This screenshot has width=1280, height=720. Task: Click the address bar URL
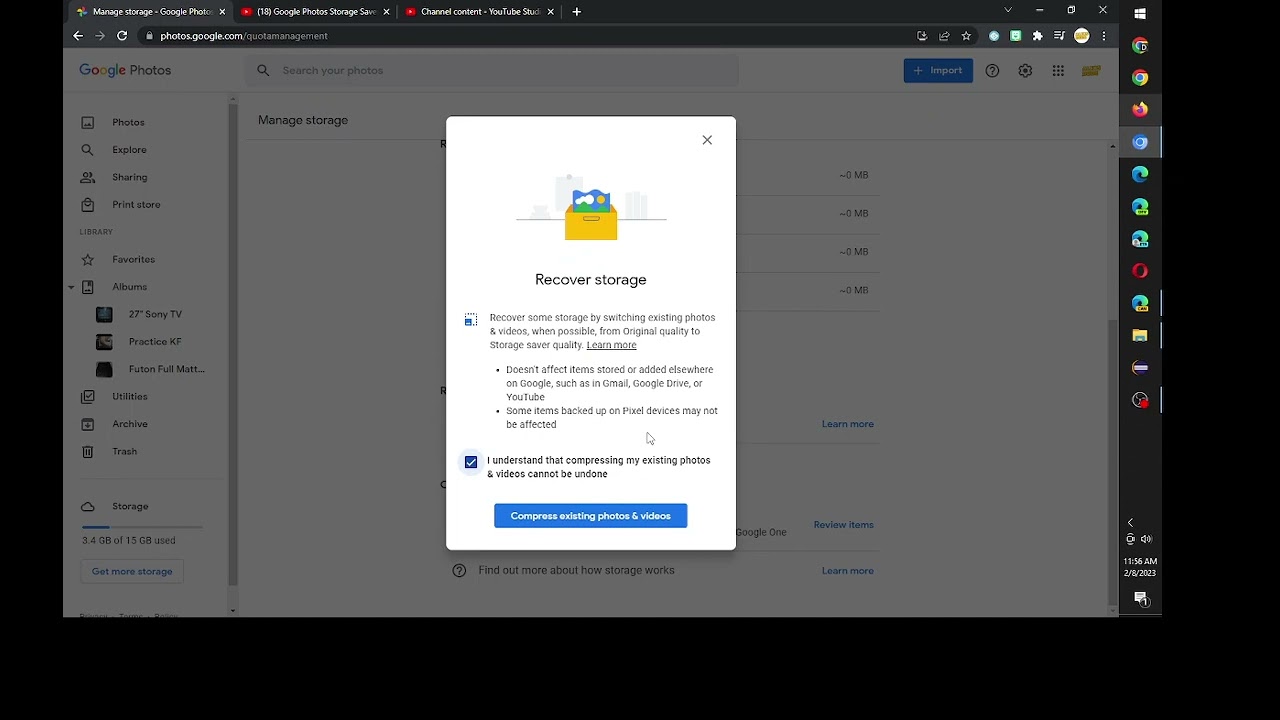coord(244,36)
